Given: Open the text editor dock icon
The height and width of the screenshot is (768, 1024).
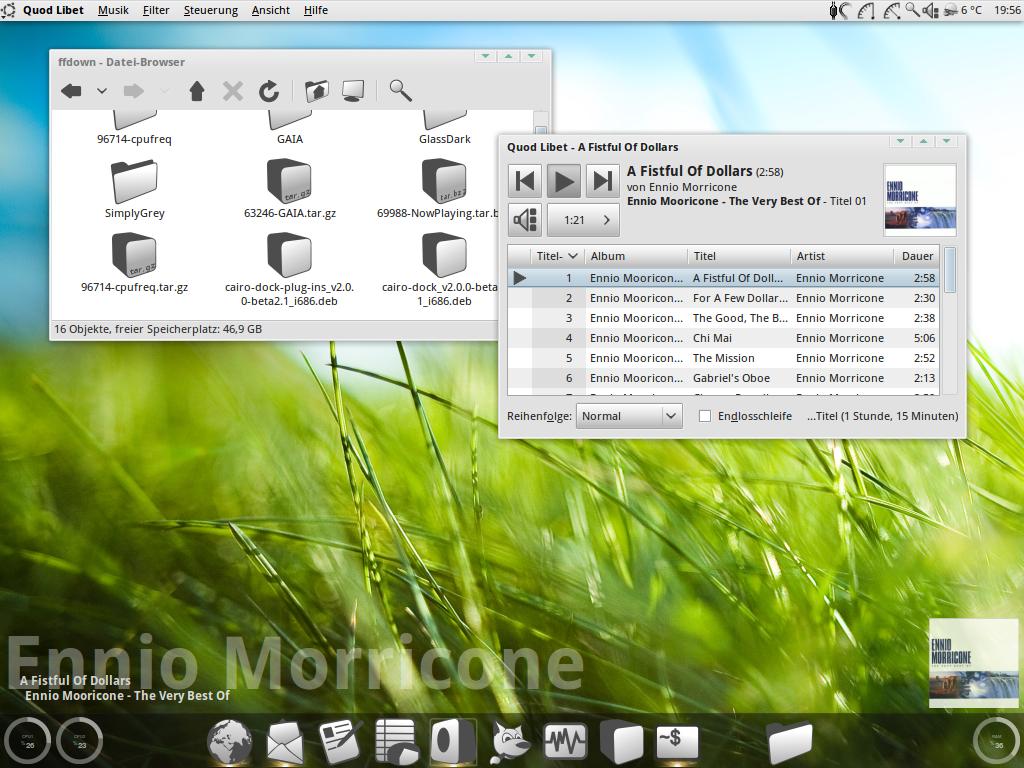Looking at the screenshot, I should (340, 741).
